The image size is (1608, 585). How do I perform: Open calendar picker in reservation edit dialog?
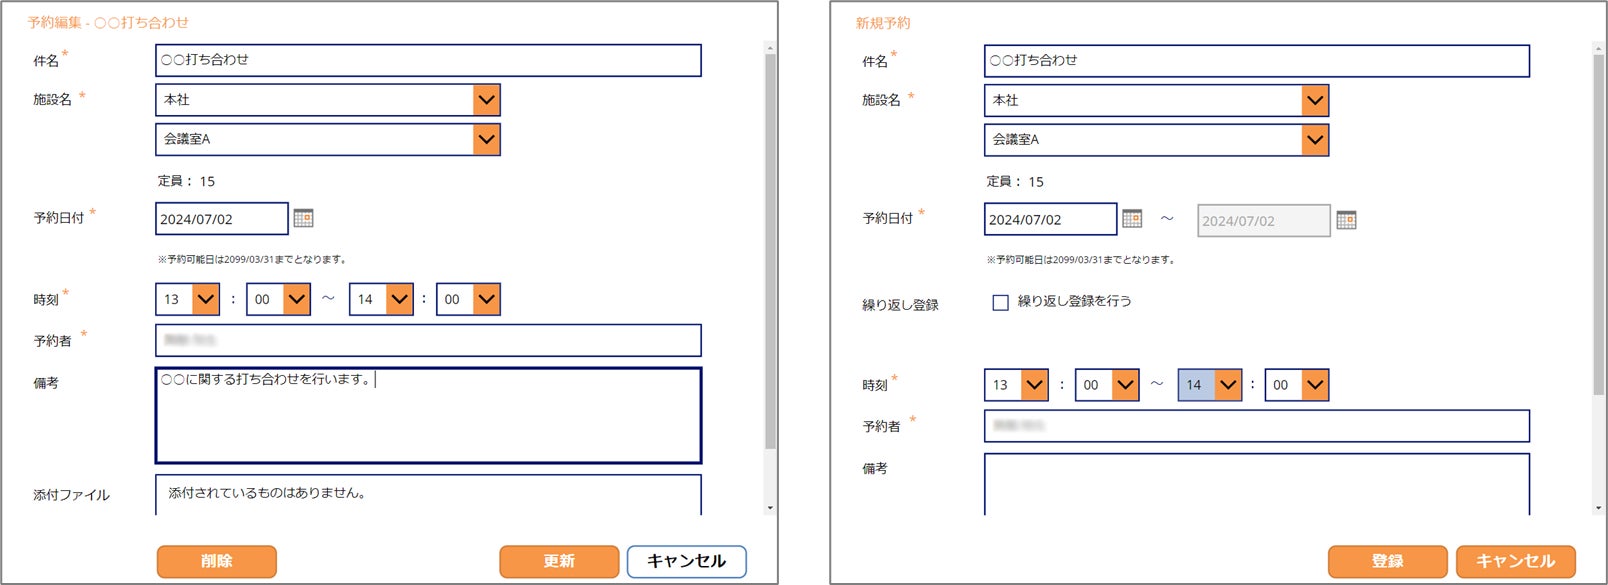(303, 218)
